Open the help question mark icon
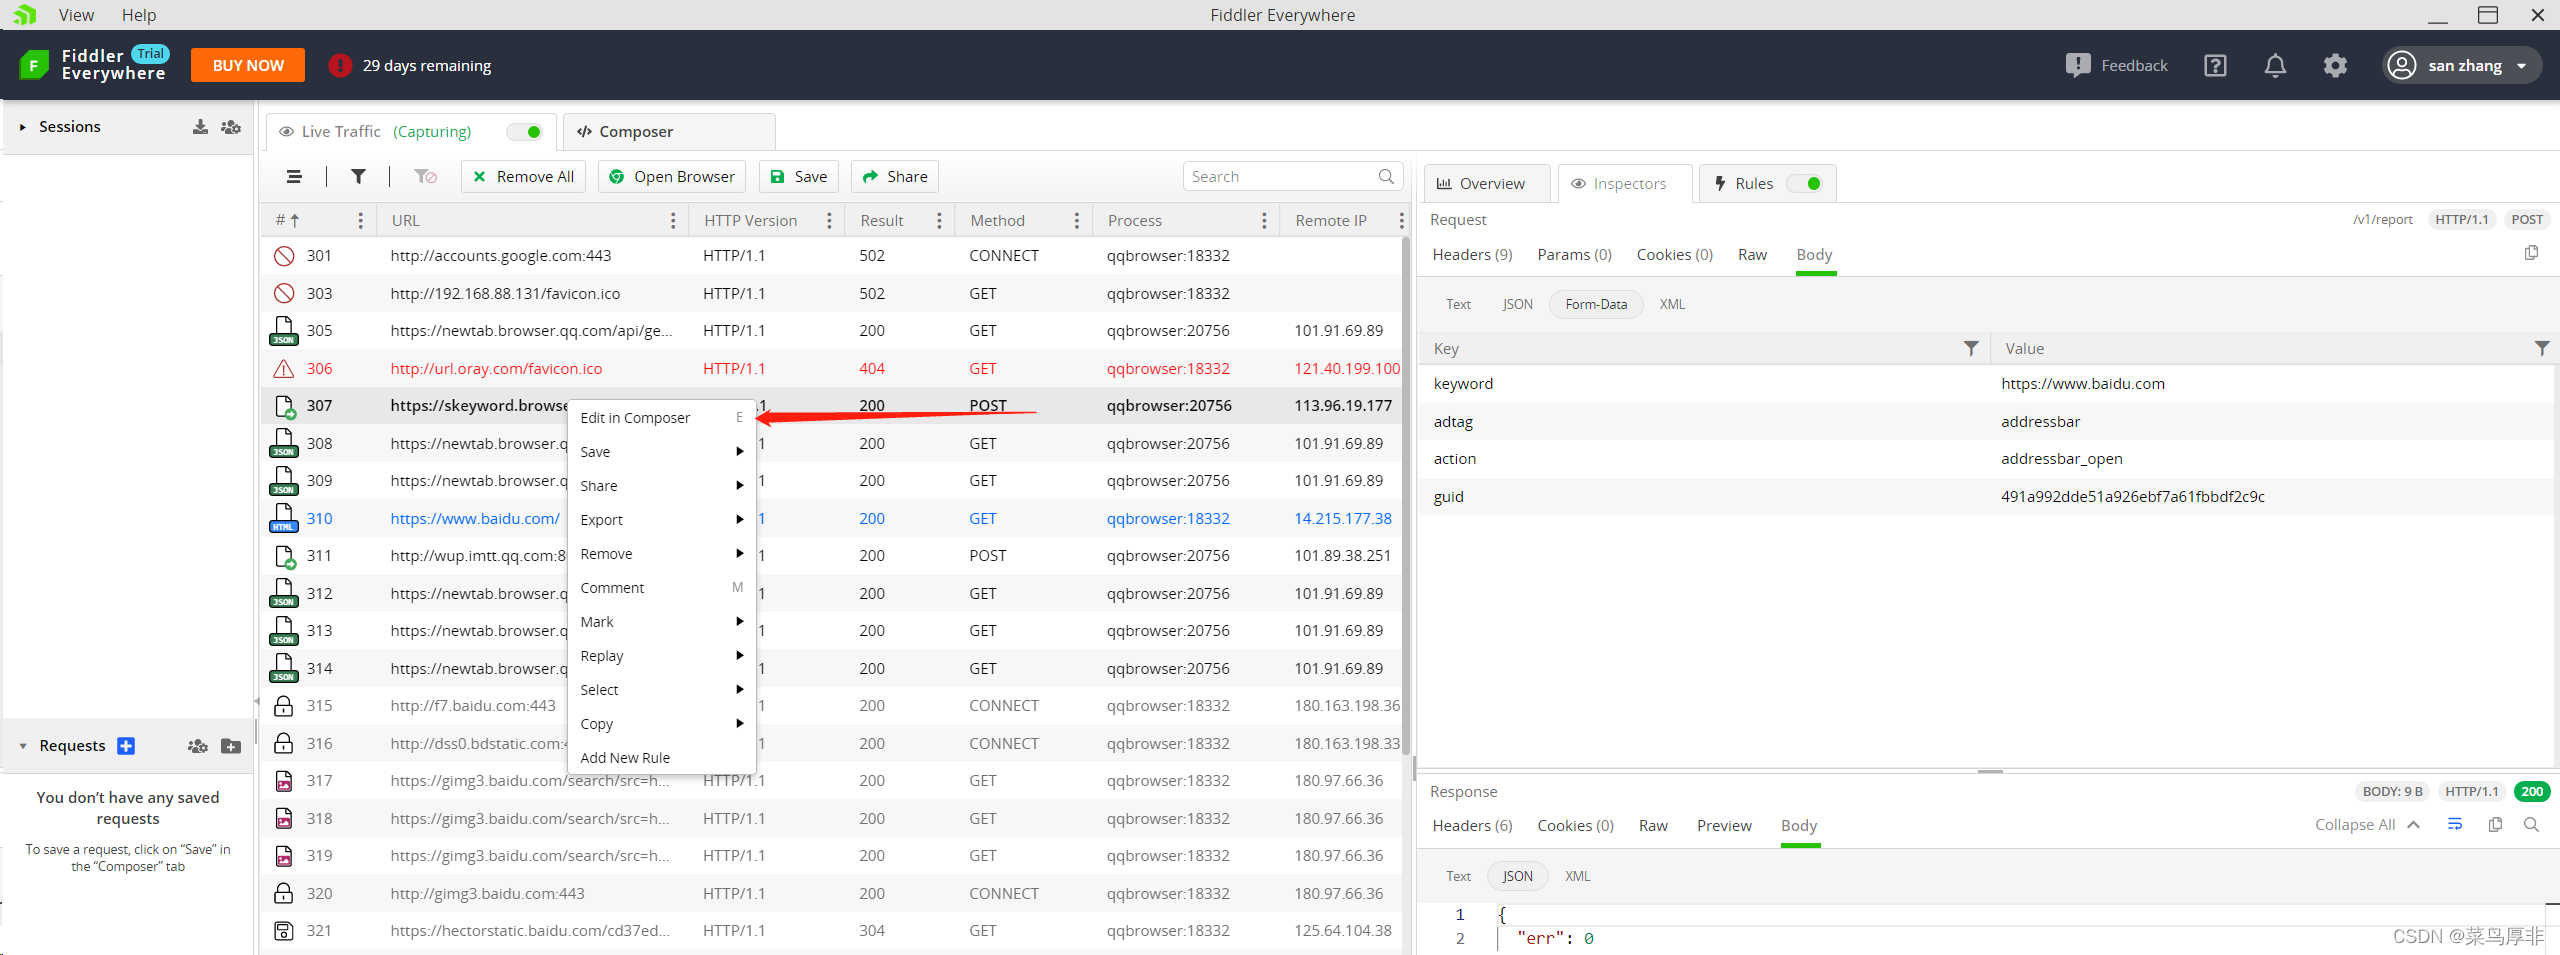The width and height of the screenshot is (2560, 955). click(2215, 65)
